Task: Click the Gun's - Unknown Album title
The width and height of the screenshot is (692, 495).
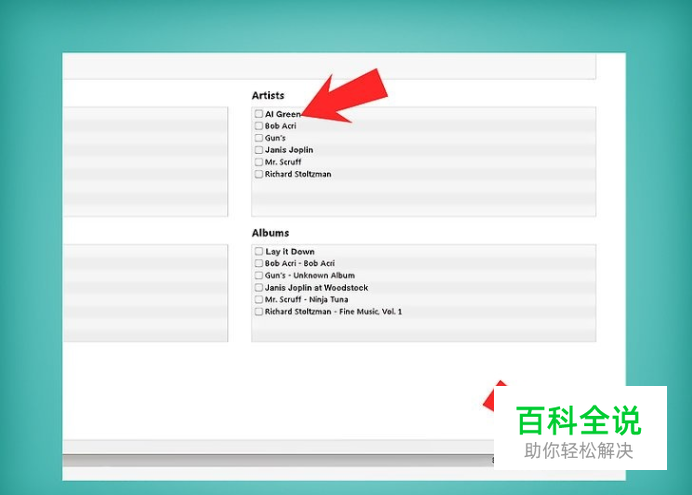Action: [x=310, y=275]
